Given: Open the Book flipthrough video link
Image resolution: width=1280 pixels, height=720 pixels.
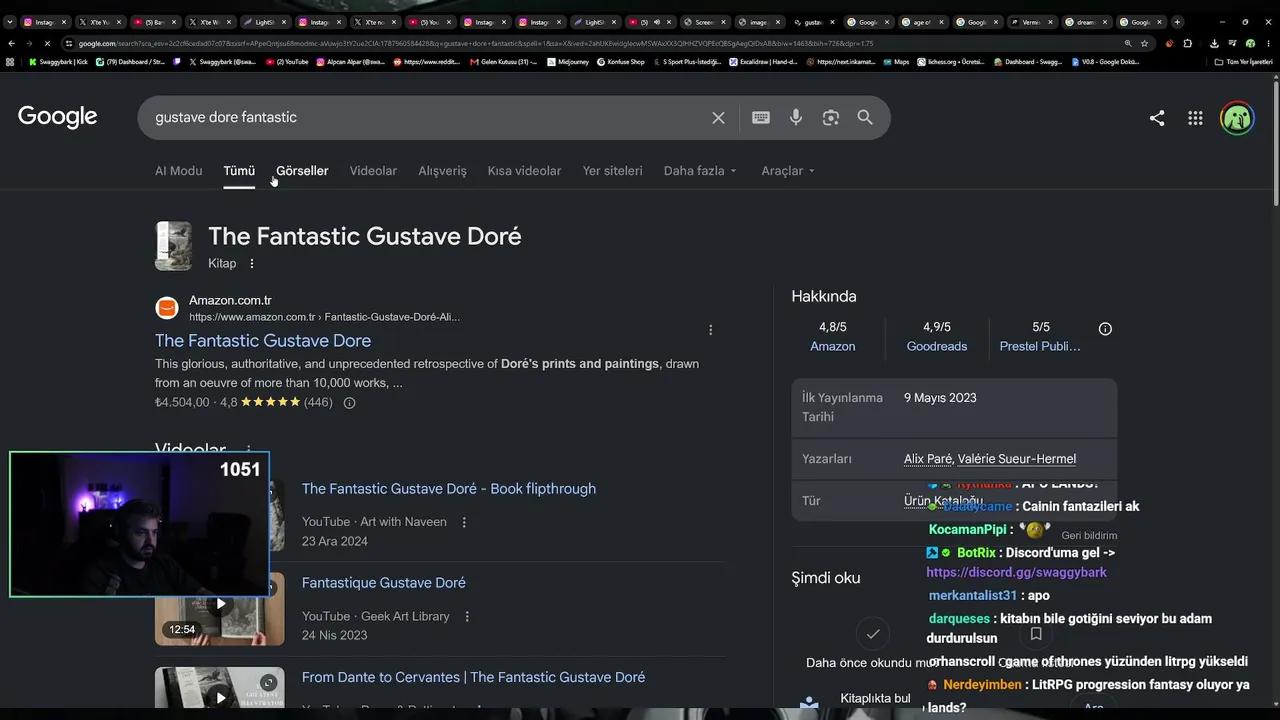Looking at the screenshot, I should (x=449, y=489).
